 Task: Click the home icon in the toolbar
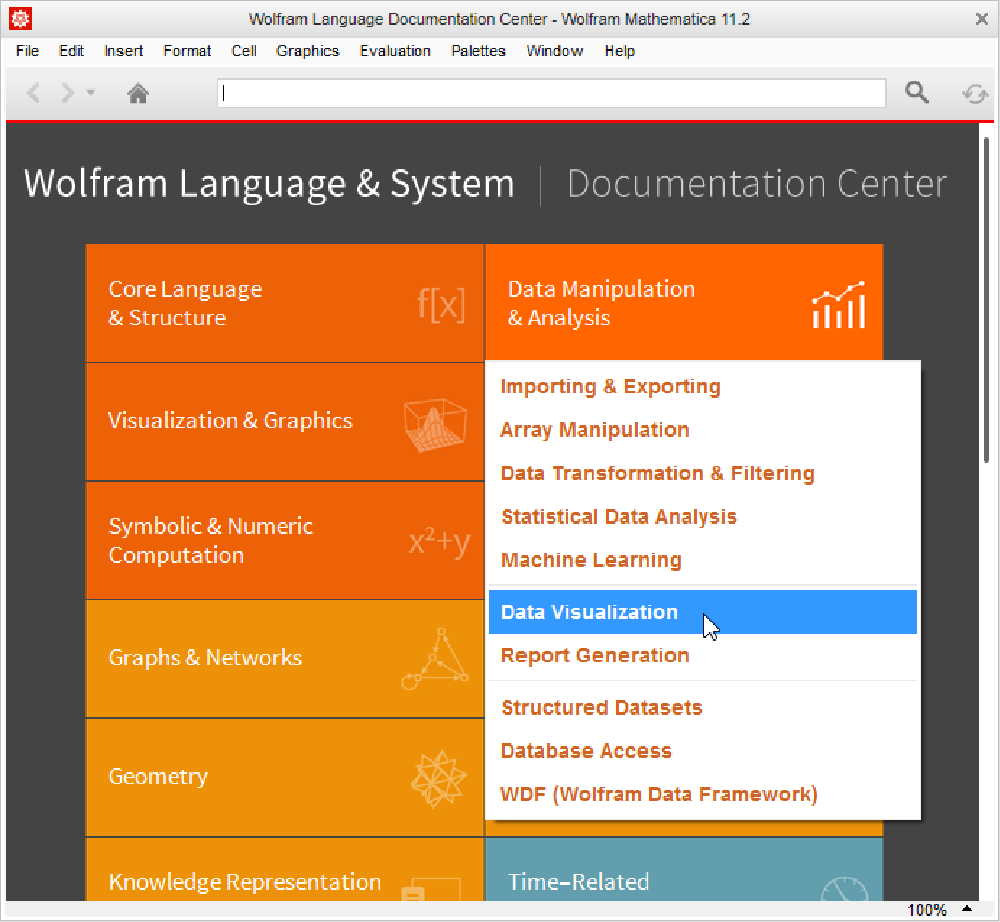(138, 94)
